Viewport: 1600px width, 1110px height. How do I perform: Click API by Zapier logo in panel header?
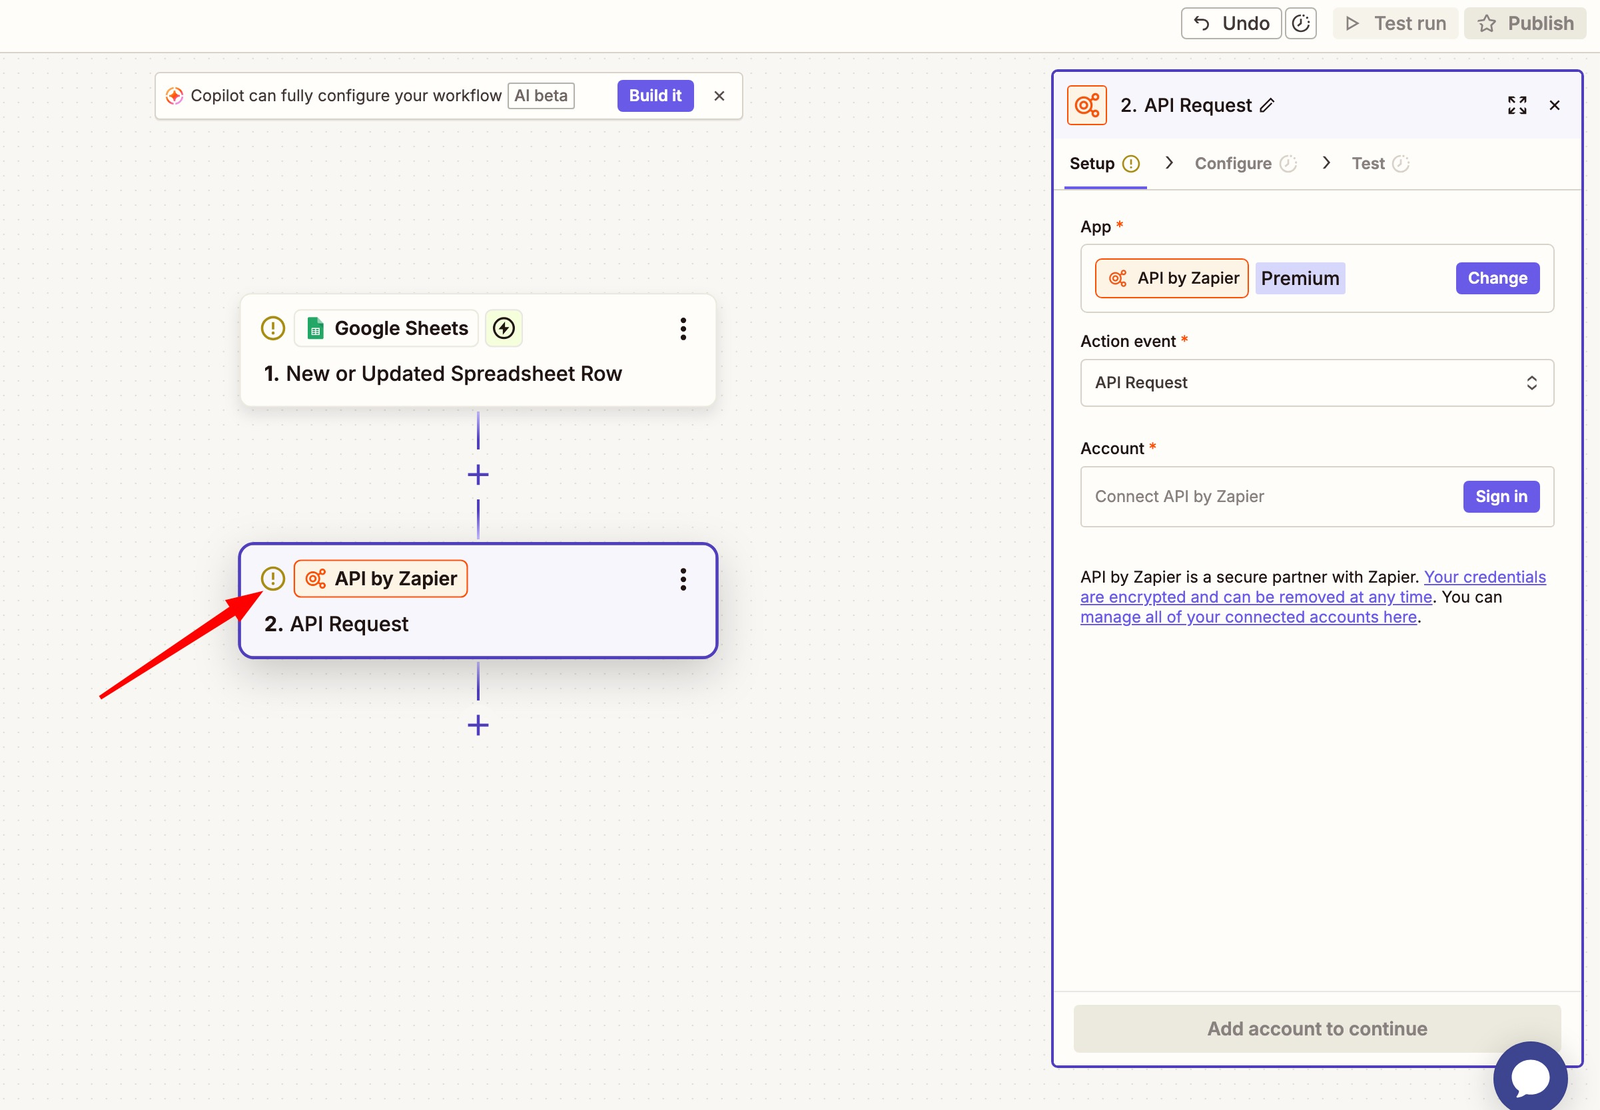[1087, 105]
